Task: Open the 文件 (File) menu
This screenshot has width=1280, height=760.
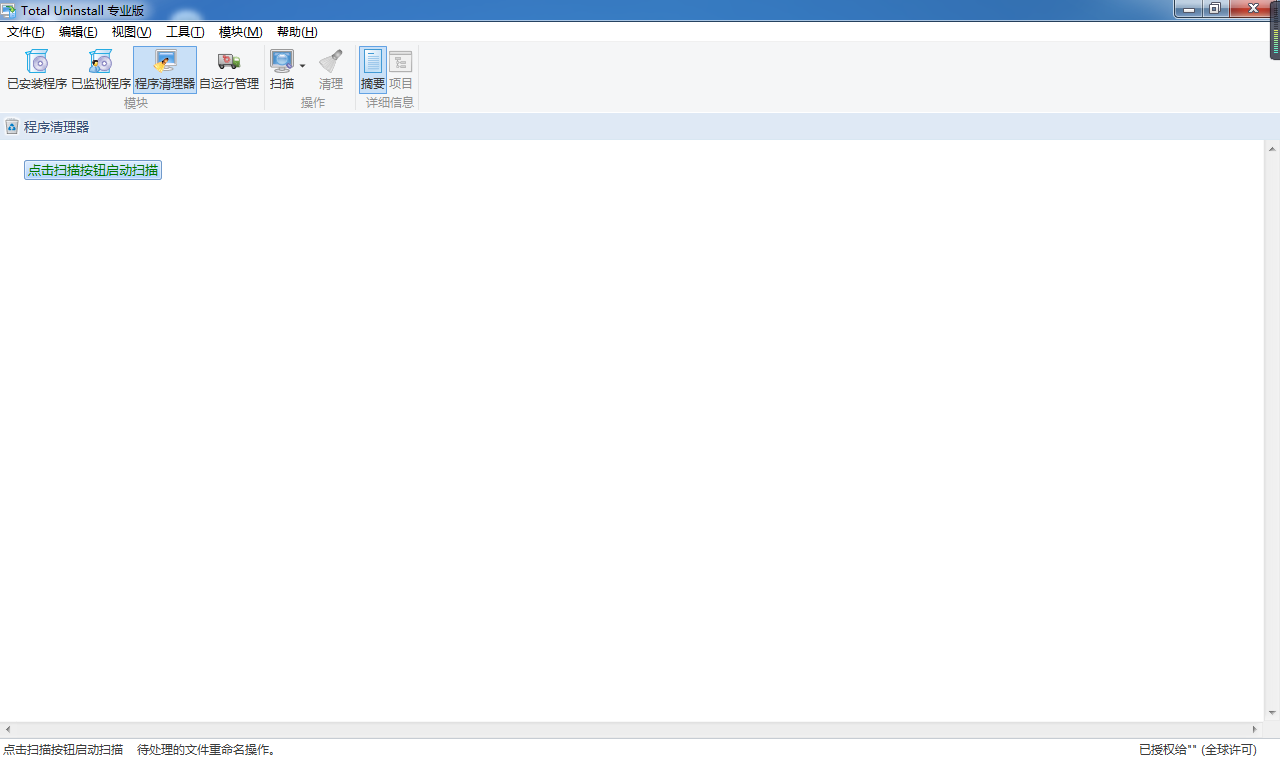Action: [x=25, y=31]
